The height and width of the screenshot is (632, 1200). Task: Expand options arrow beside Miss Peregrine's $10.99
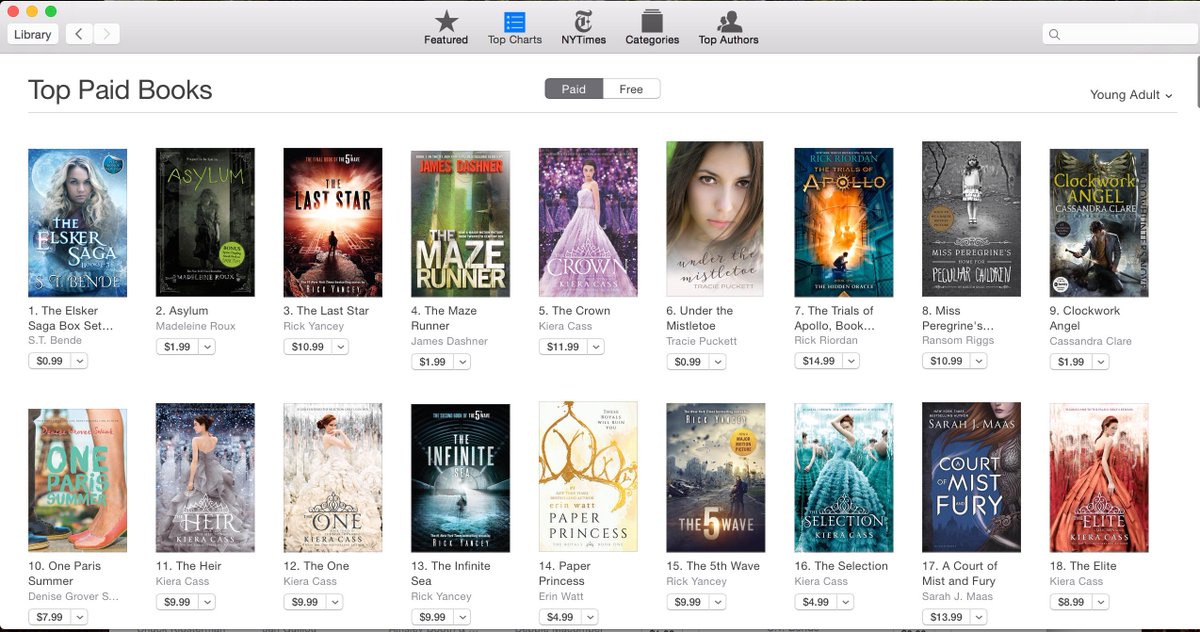point(979,361)
